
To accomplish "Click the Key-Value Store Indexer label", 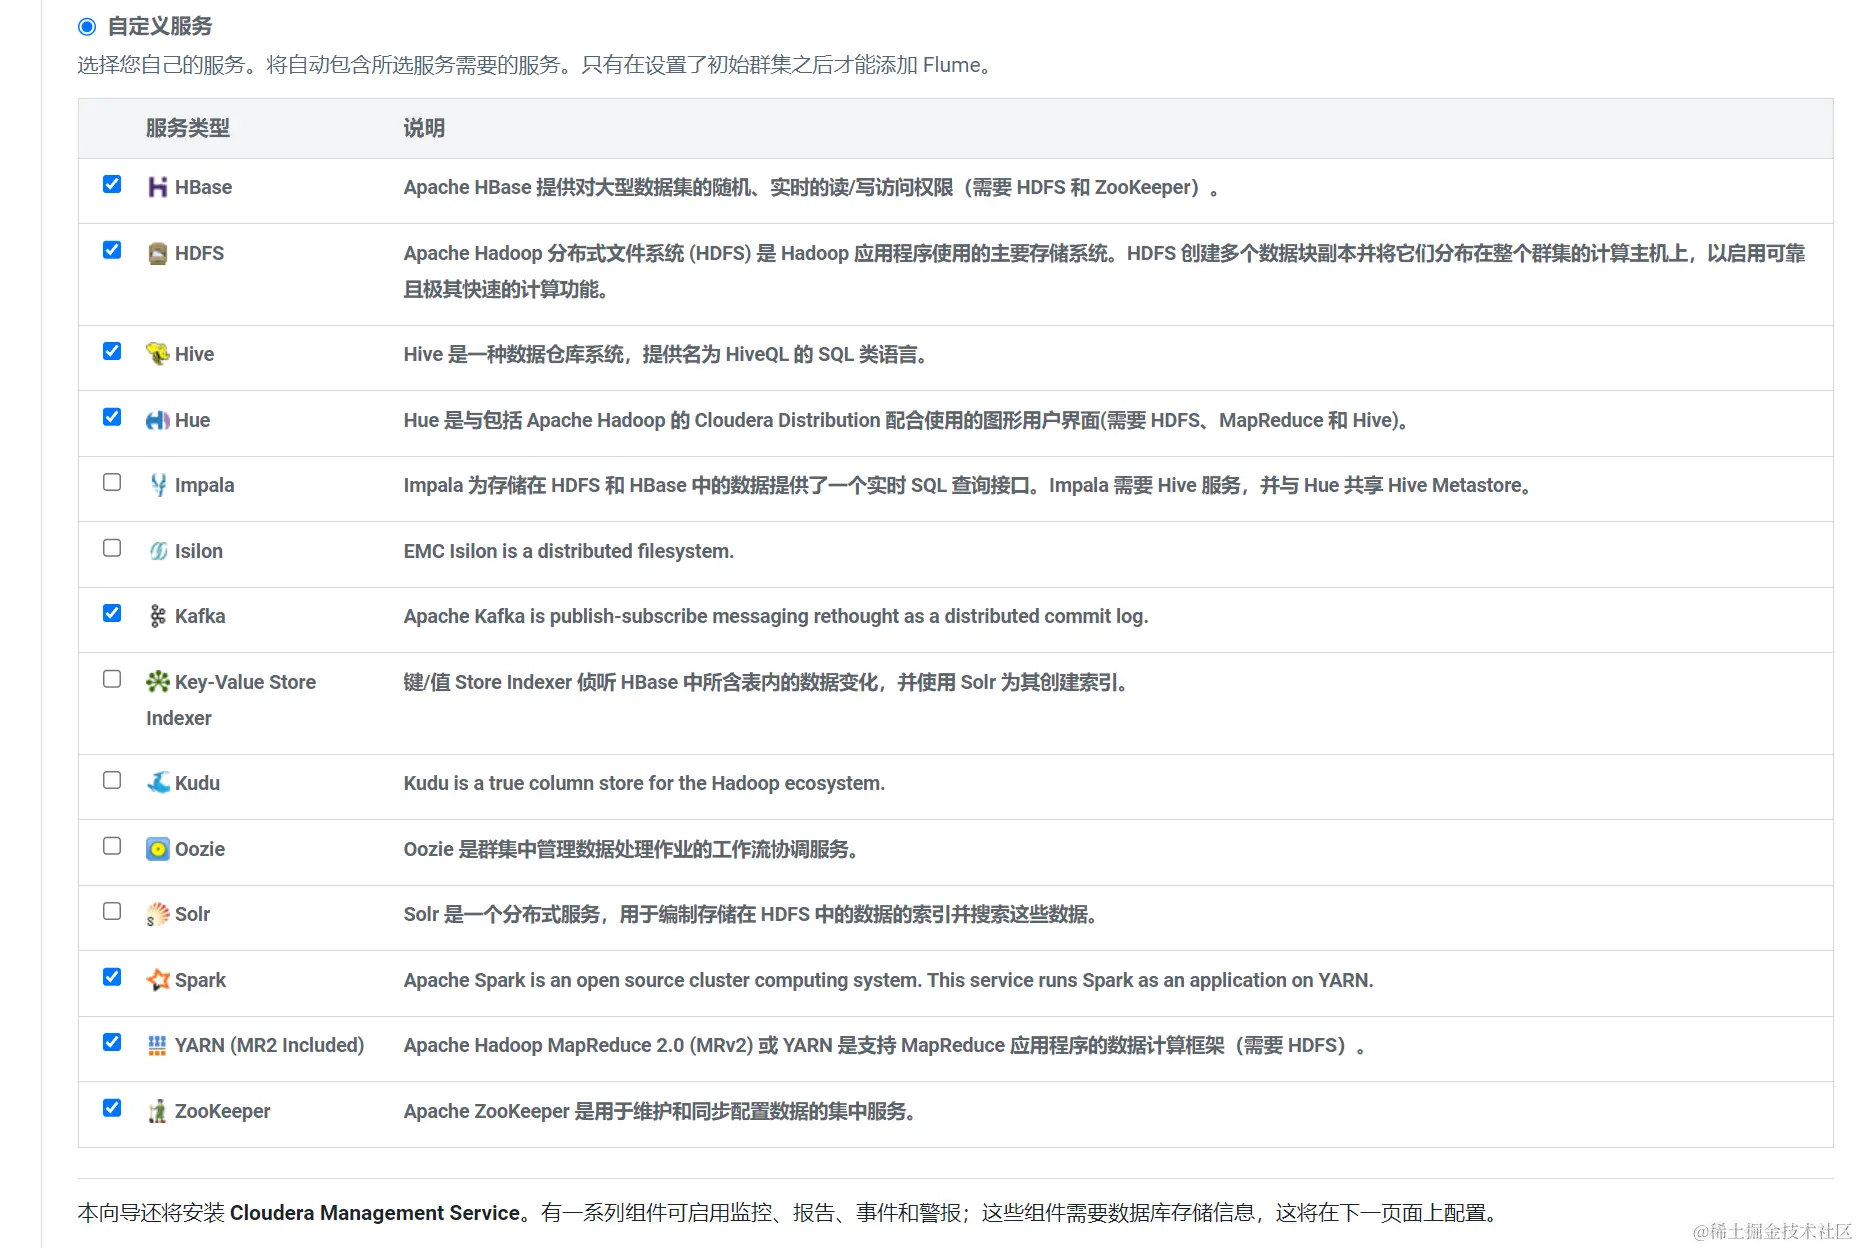I will click(x=231, y=700).
